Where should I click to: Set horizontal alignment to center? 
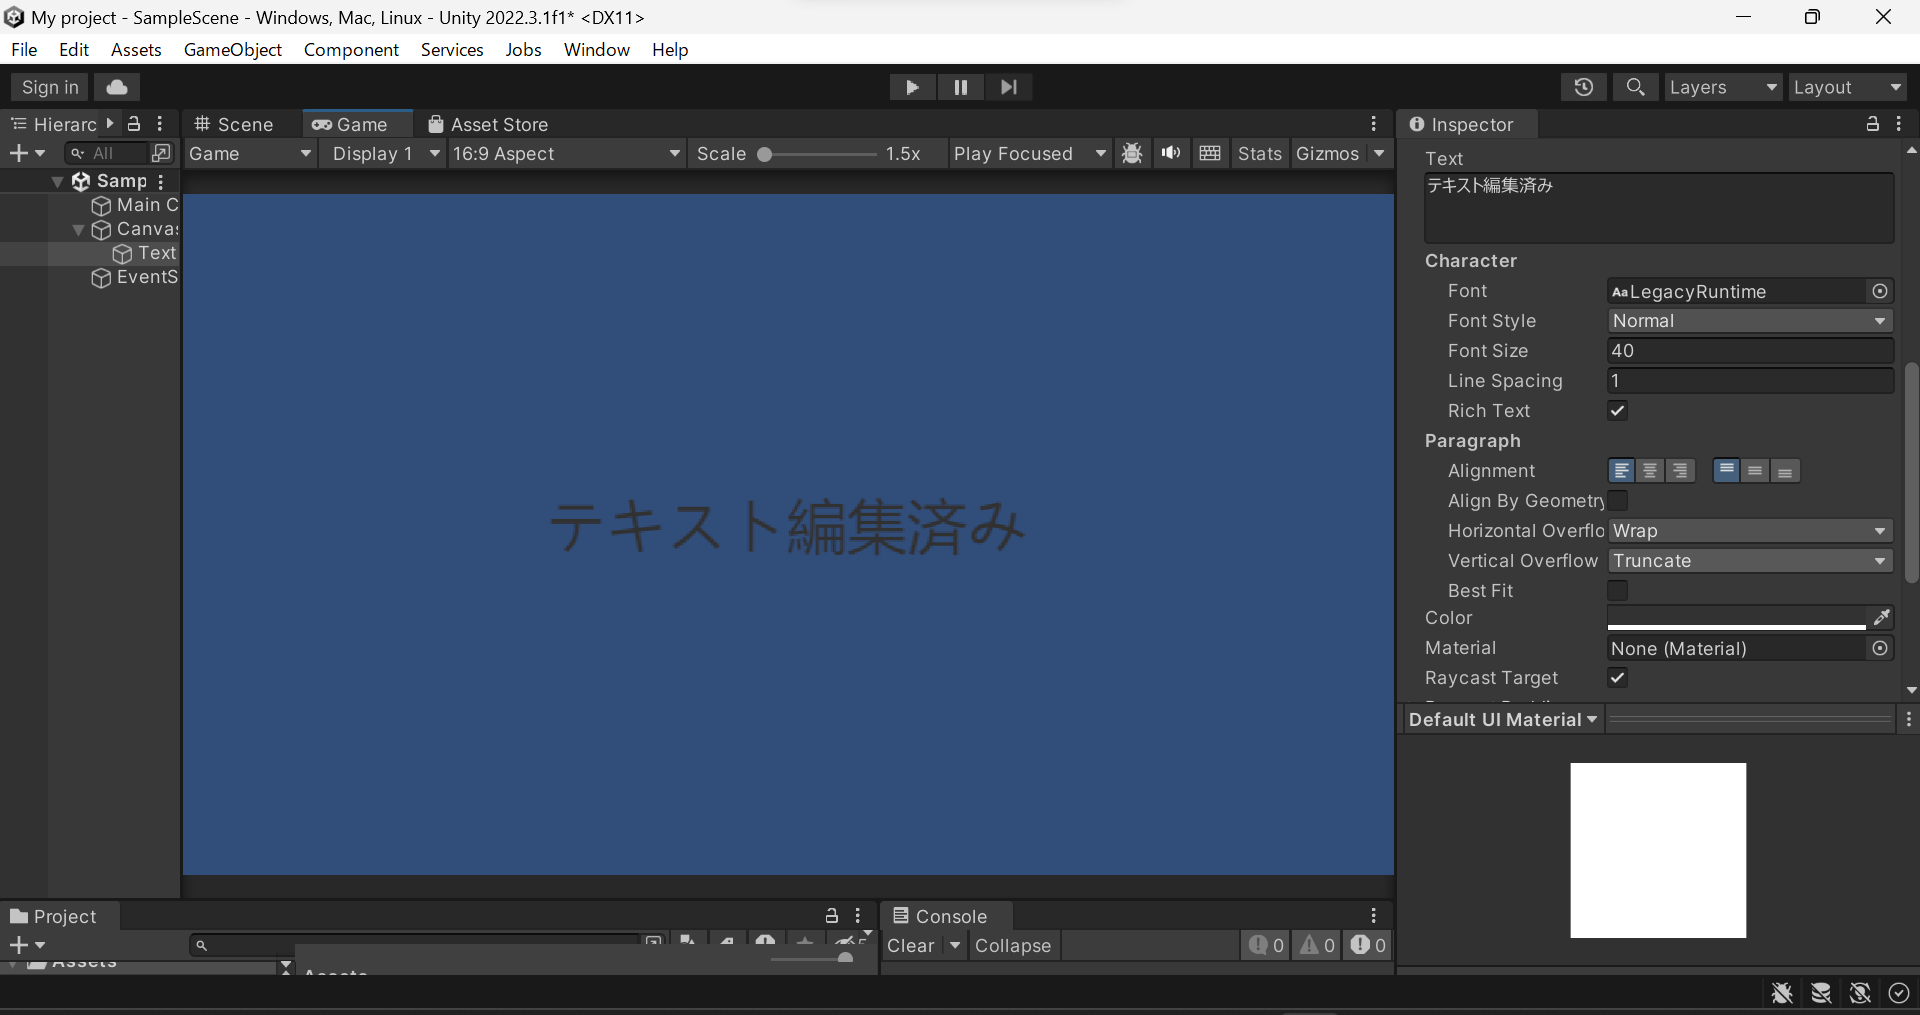pyautogui.click(x=1651, y=471)
